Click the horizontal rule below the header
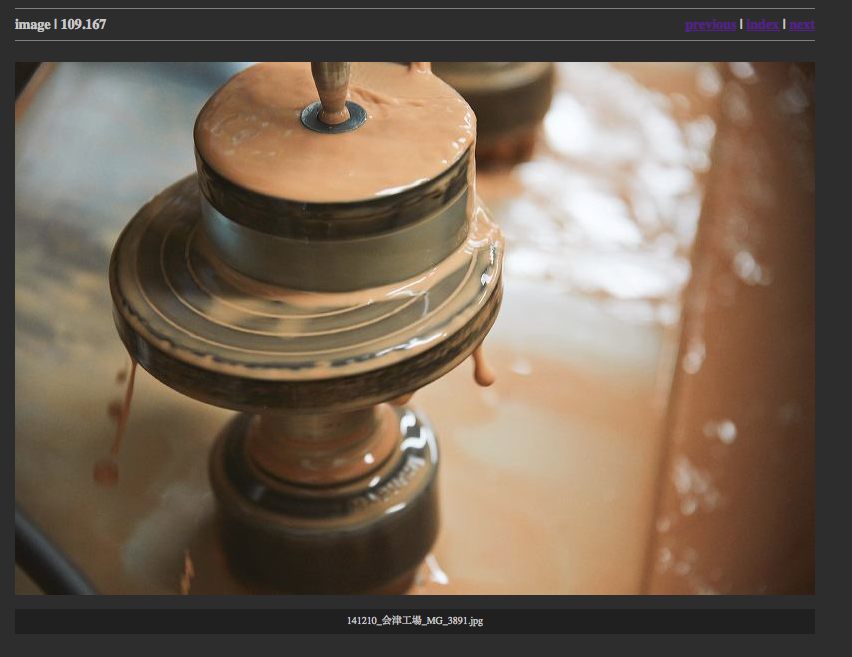This screenshot has width=852, height=657. [414, 41]
